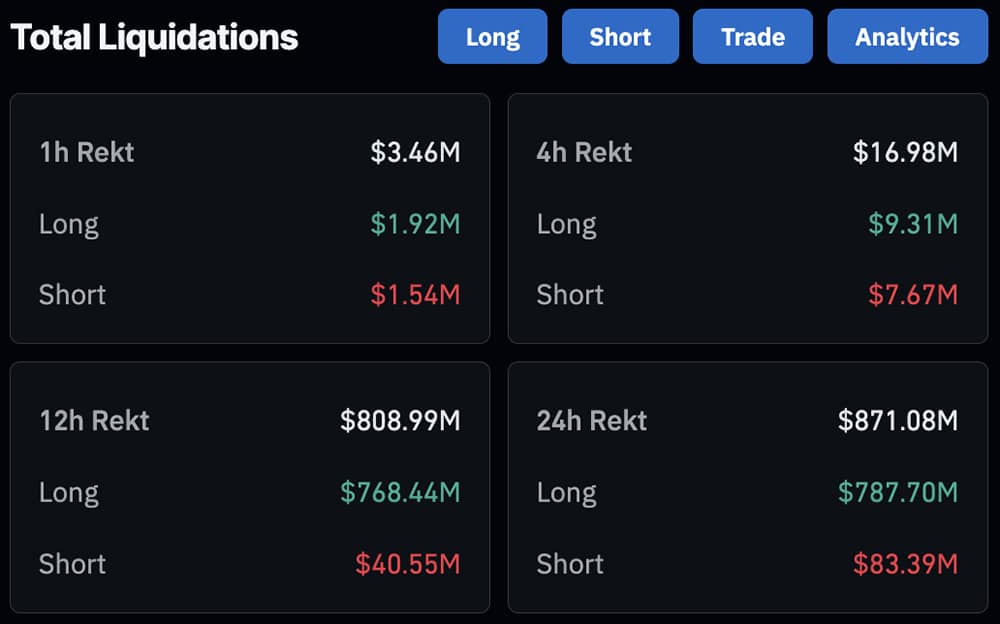Image resolution: width=1000 pixels, height=624 pixels.
Task: Click the Long filter button
Action: [x=492, y=36]
